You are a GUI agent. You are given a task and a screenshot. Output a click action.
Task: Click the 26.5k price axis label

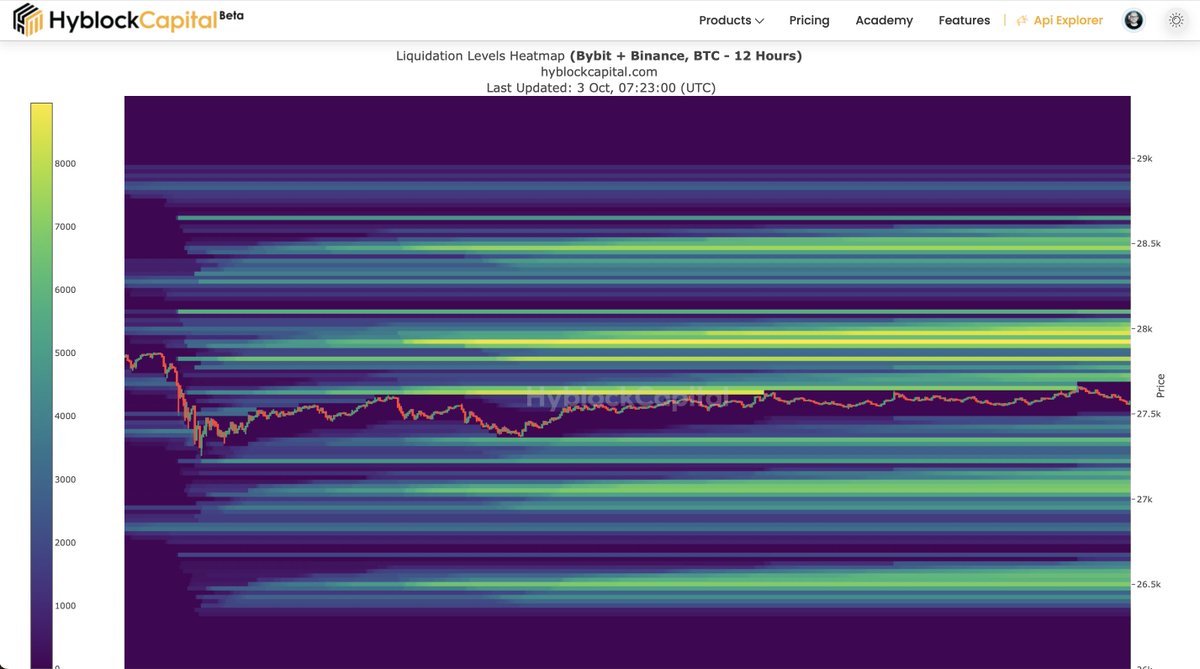tap(1149, 585)
